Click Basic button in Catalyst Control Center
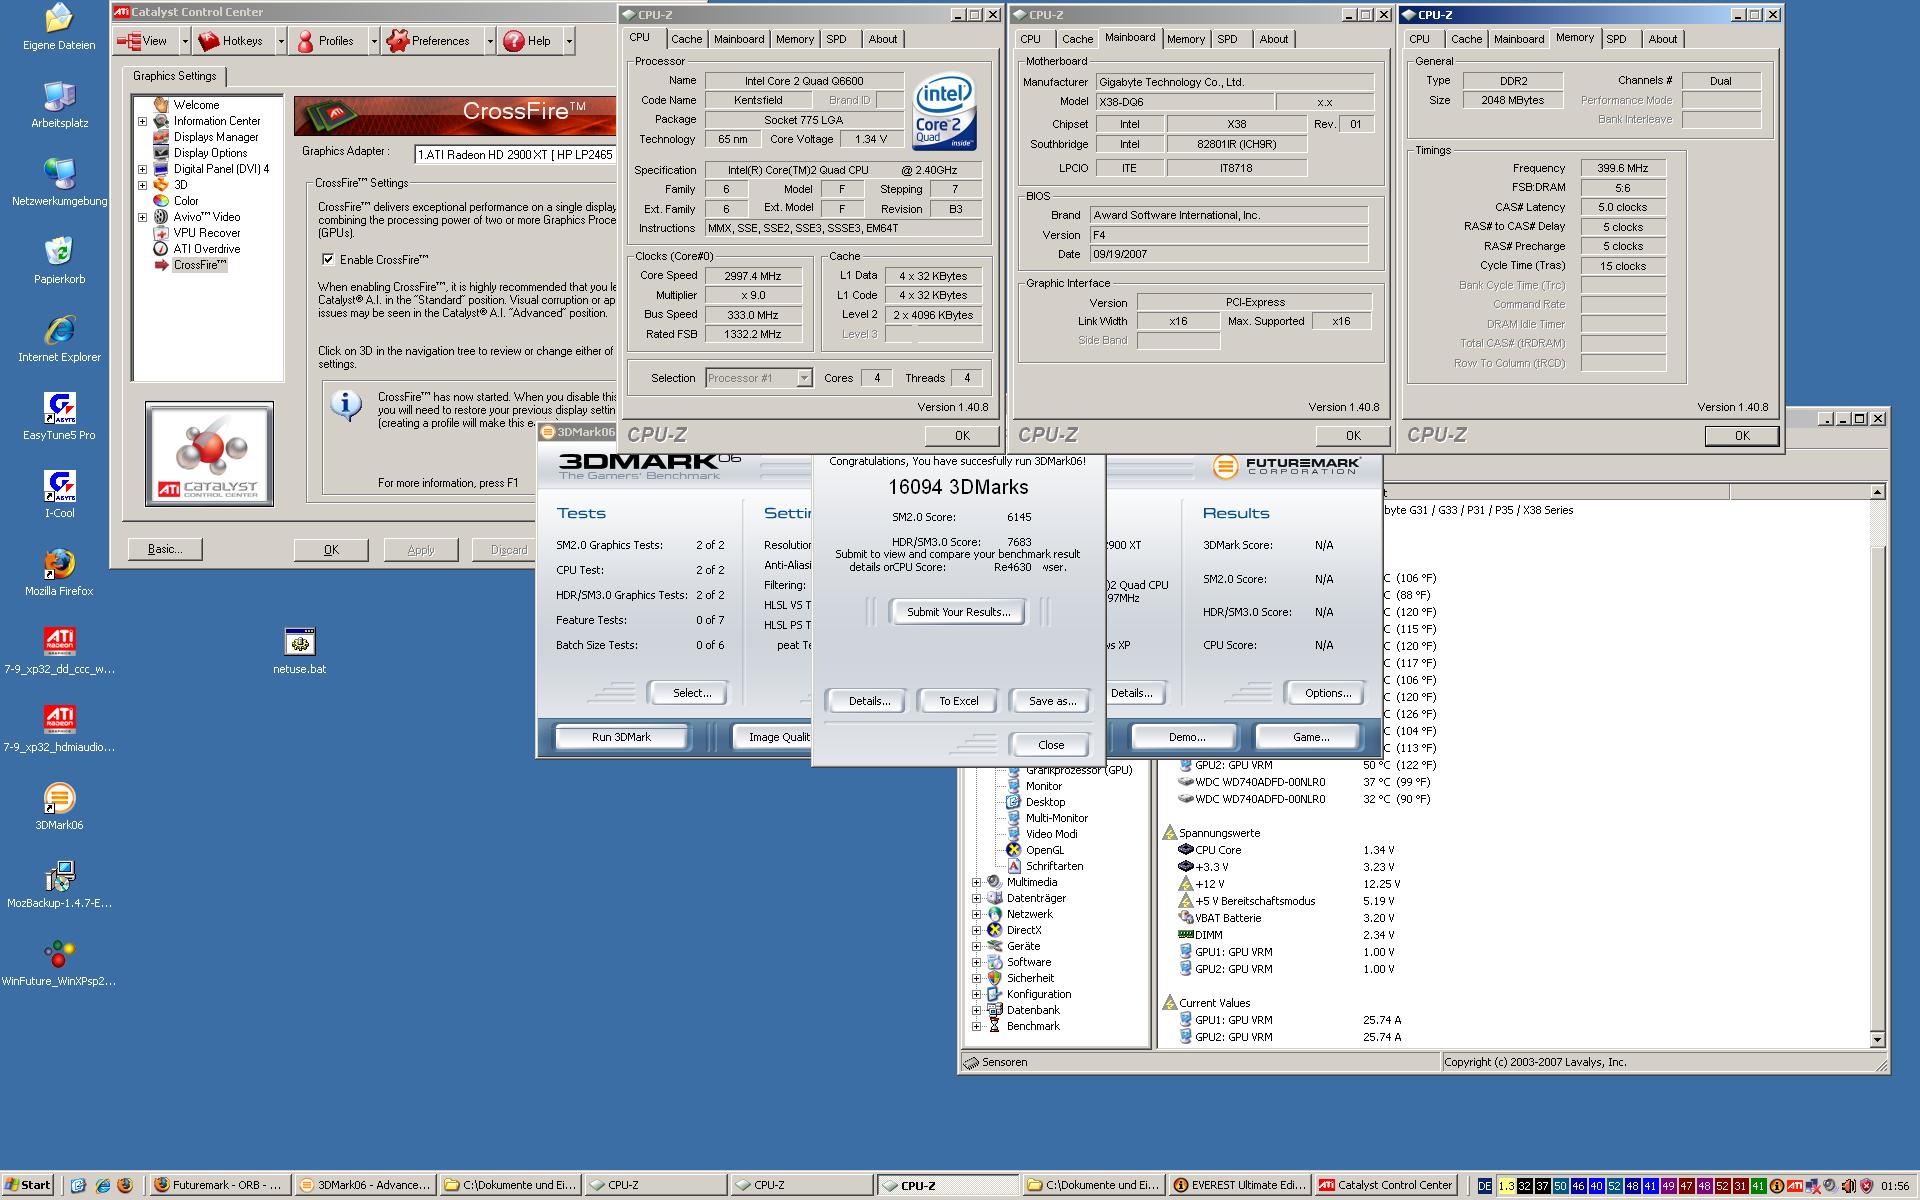 (165, 549)
